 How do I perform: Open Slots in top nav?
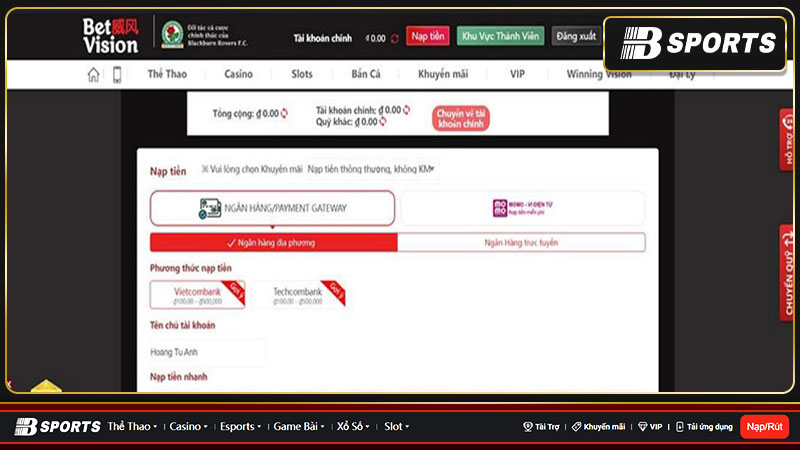click(x=302, y=74)
